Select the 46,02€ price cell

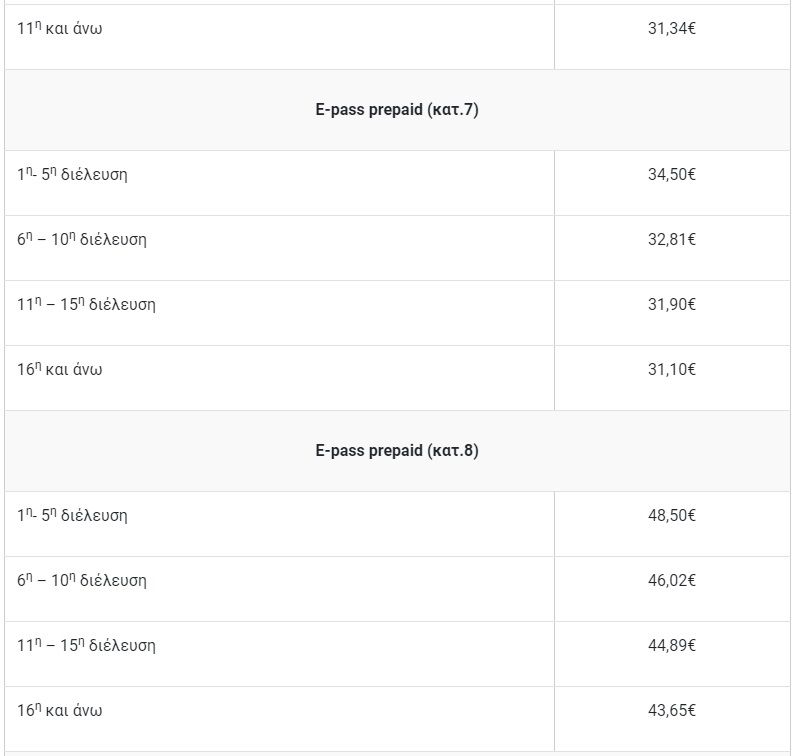[x=672, y=580]
